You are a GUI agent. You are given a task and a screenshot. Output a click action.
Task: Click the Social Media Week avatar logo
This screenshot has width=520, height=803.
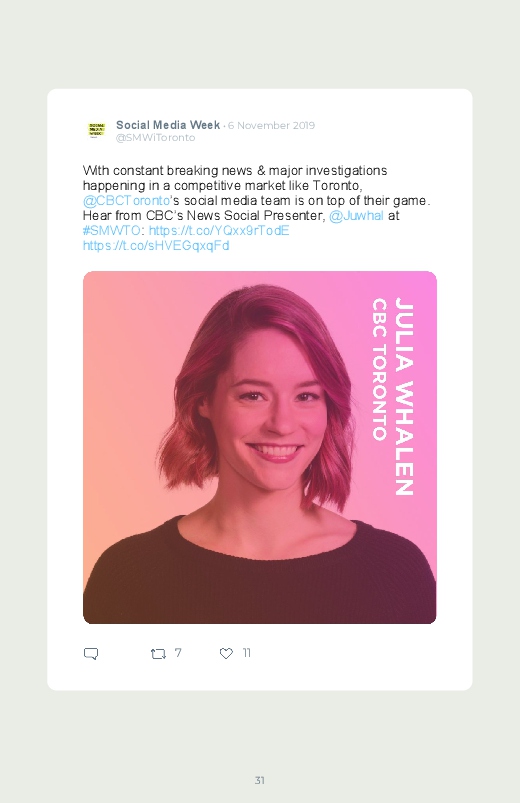point(96,130)
